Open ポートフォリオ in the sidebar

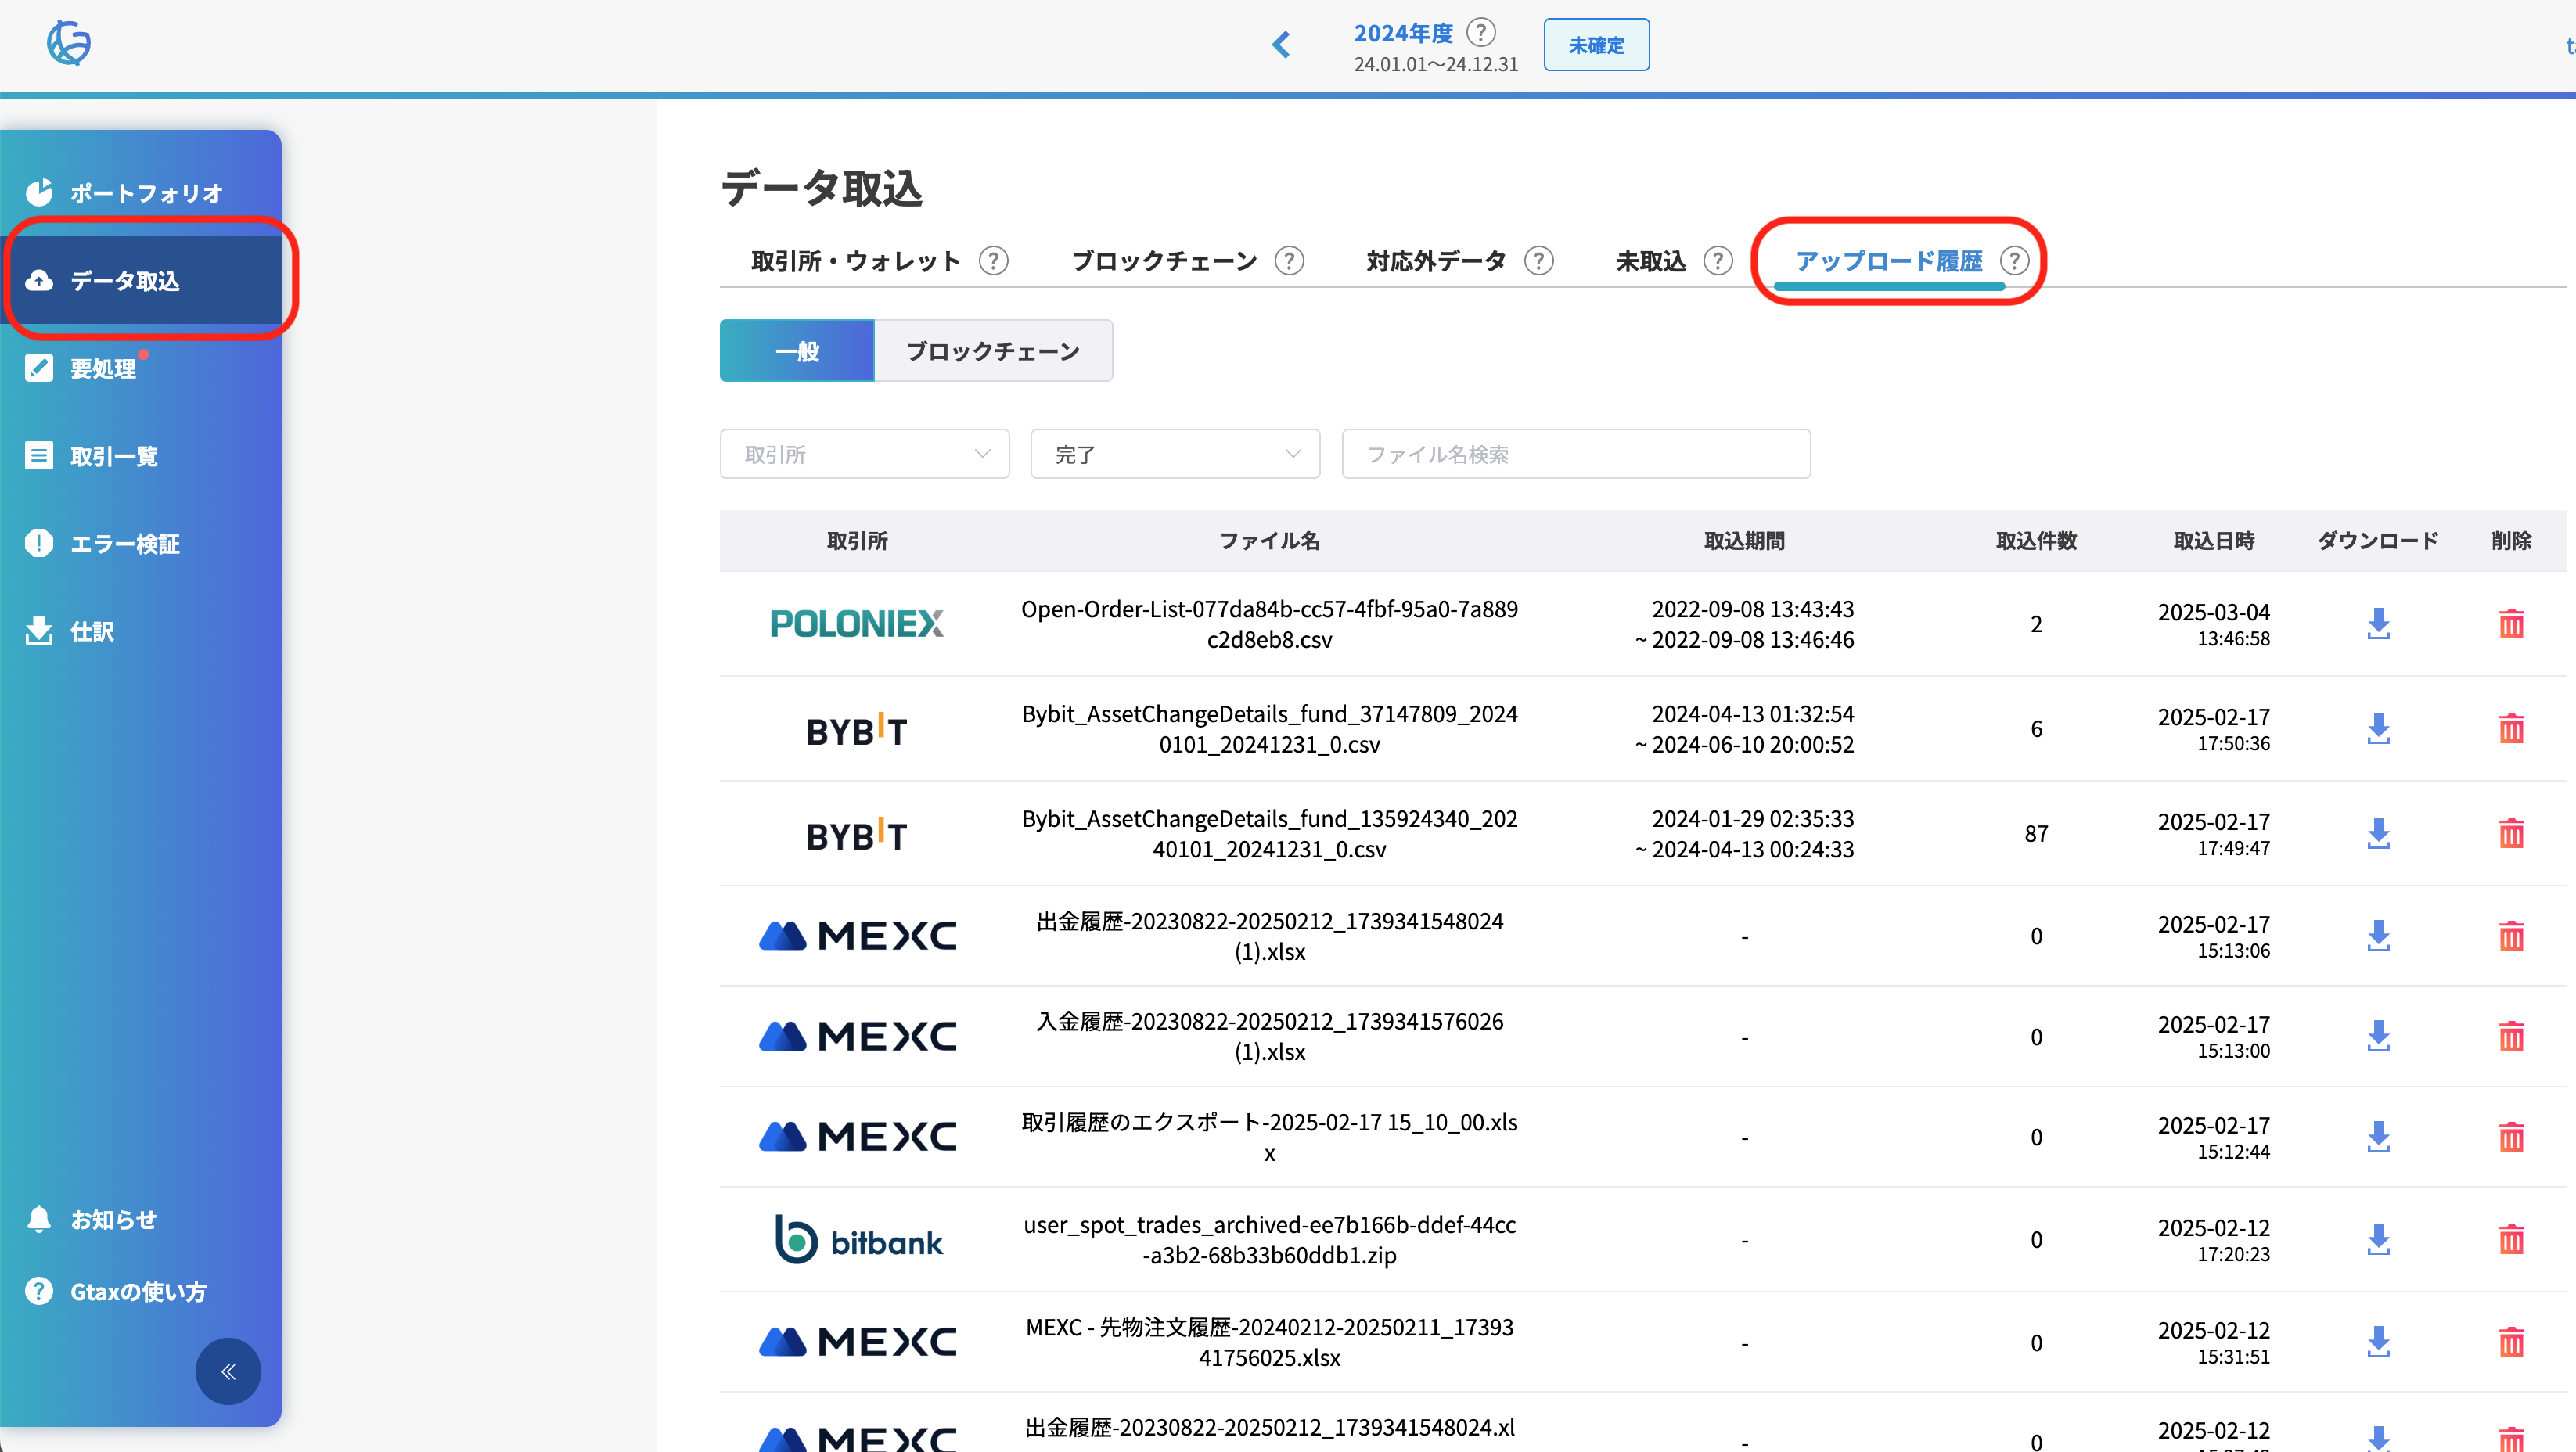coord(141,193)
